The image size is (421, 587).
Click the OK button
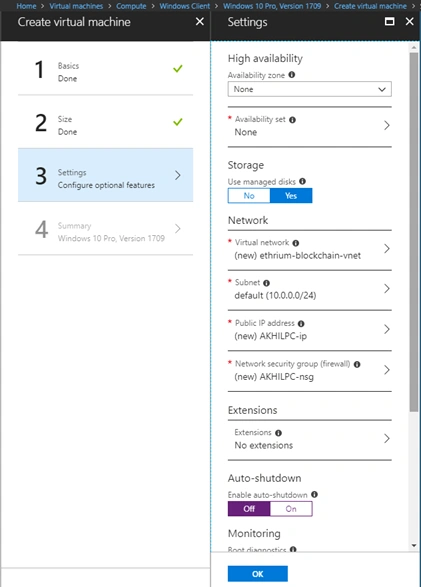257,574
